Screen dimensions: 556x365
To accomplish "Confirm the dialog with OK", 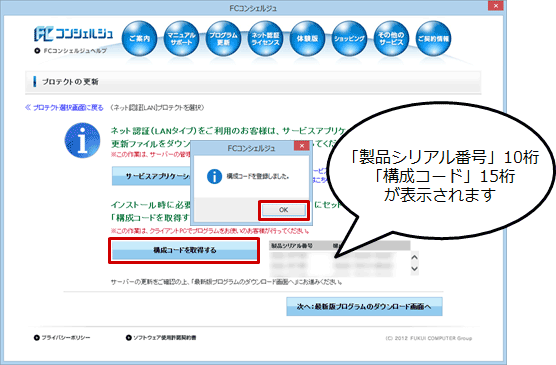I will pyautogui.click(x=283, y=210).
